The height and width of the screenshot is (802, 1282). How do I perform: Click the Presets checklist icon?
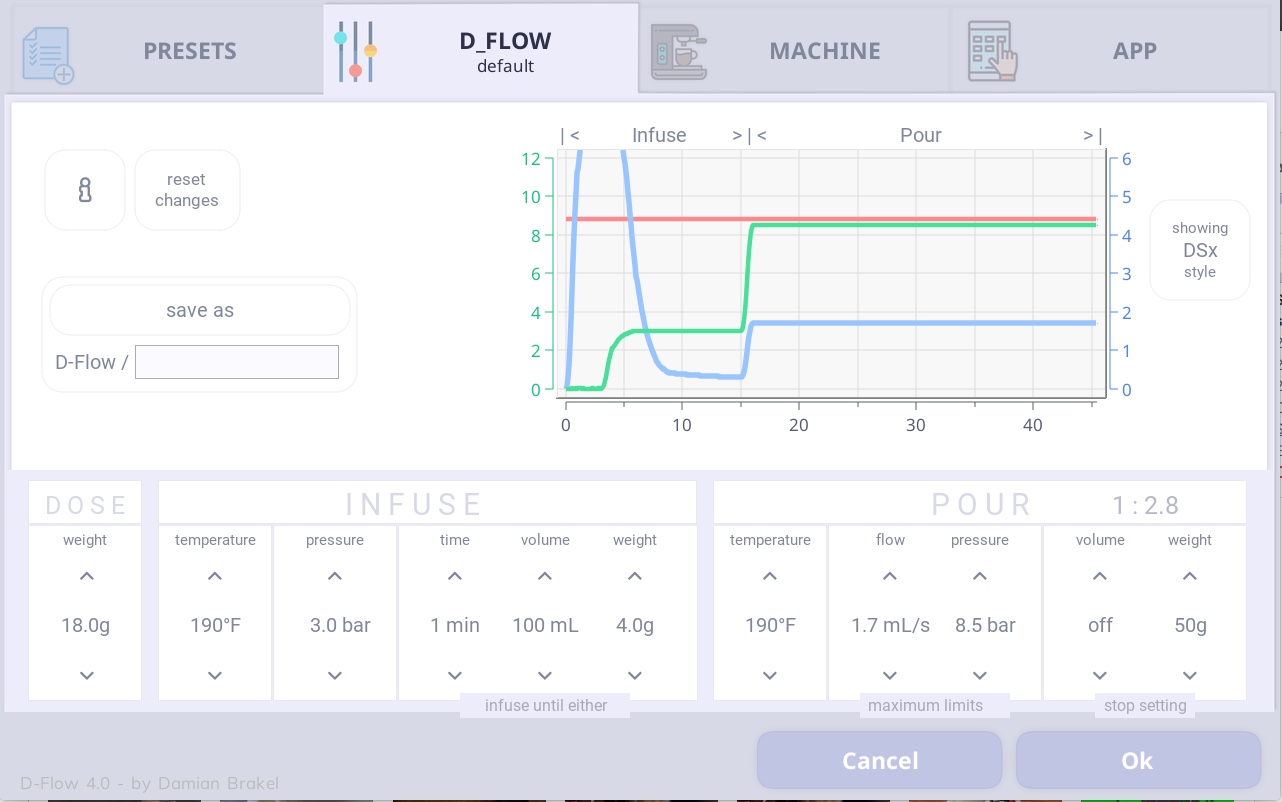(48, 53)
